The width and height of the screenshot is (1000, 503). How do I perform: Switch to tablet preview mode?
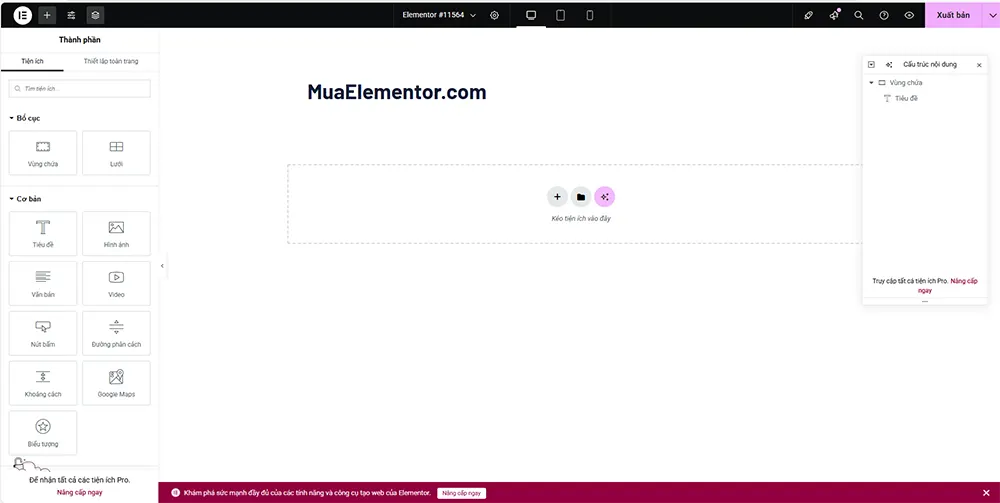point(561,15)
